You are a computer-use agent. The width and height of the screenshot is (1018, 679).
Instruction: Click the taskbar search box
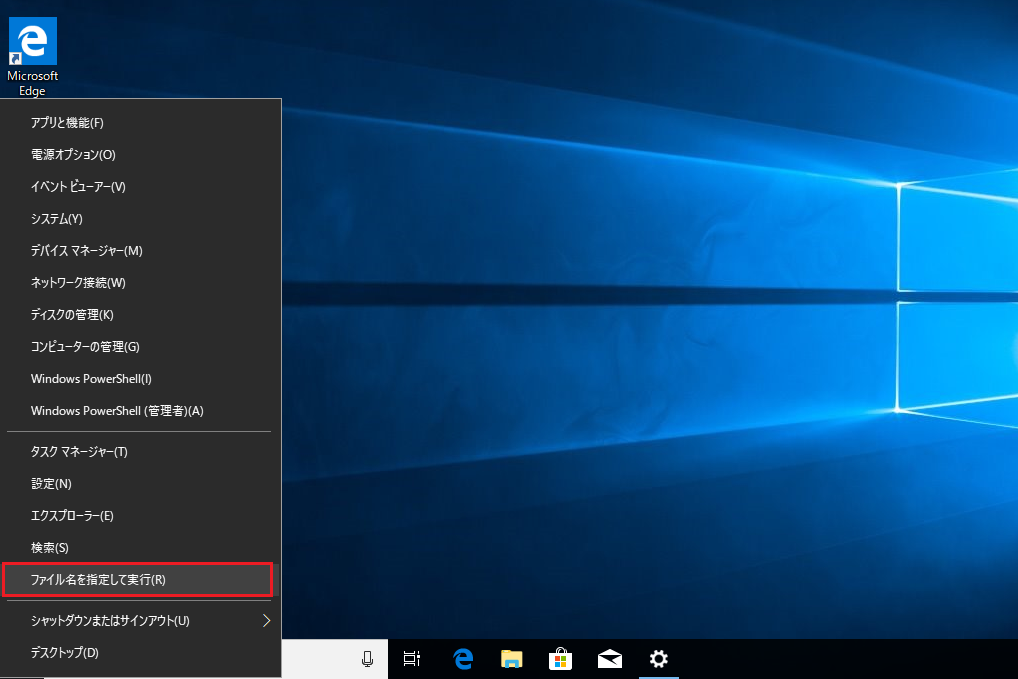pyautogui.click(x=334, y=659)
